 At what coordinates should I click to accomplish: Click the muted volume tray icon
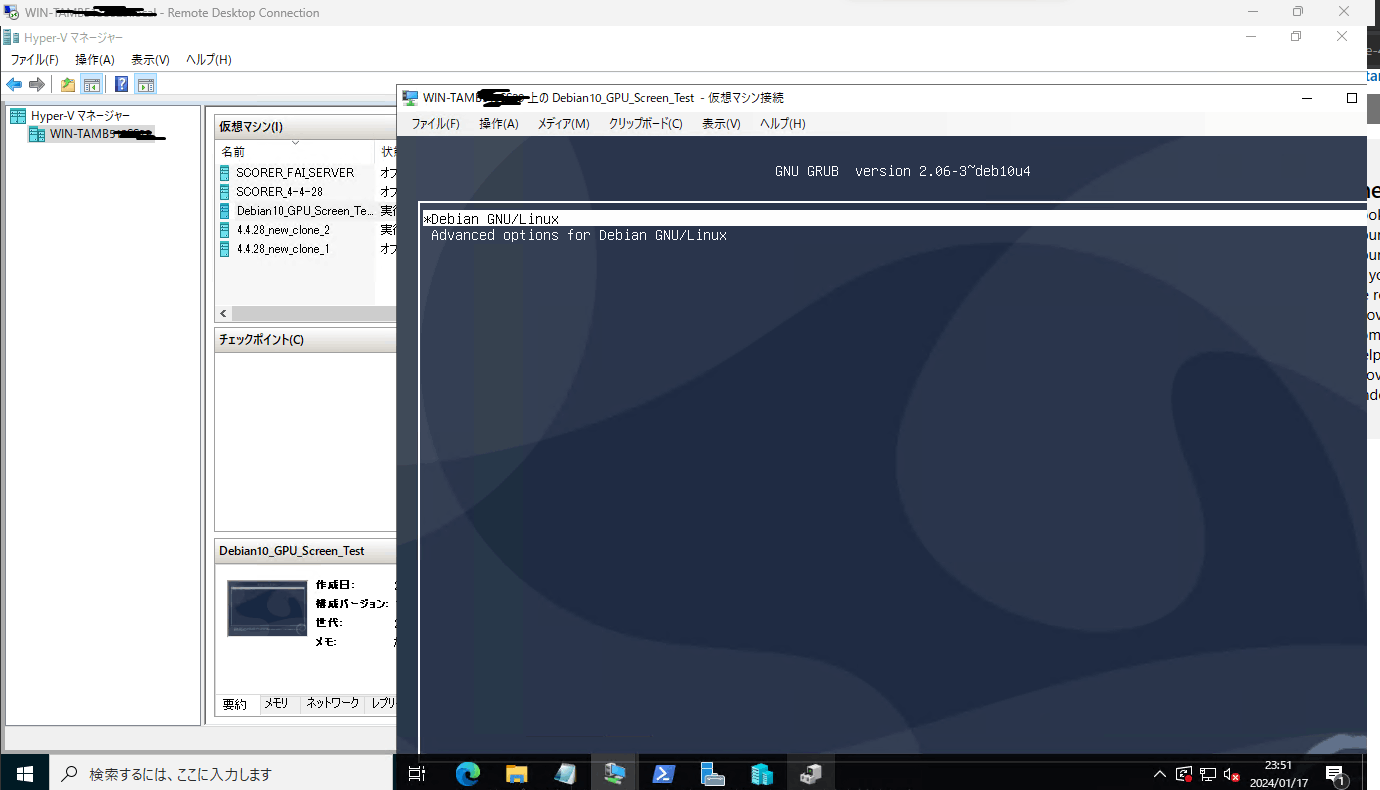(1232, 774)
